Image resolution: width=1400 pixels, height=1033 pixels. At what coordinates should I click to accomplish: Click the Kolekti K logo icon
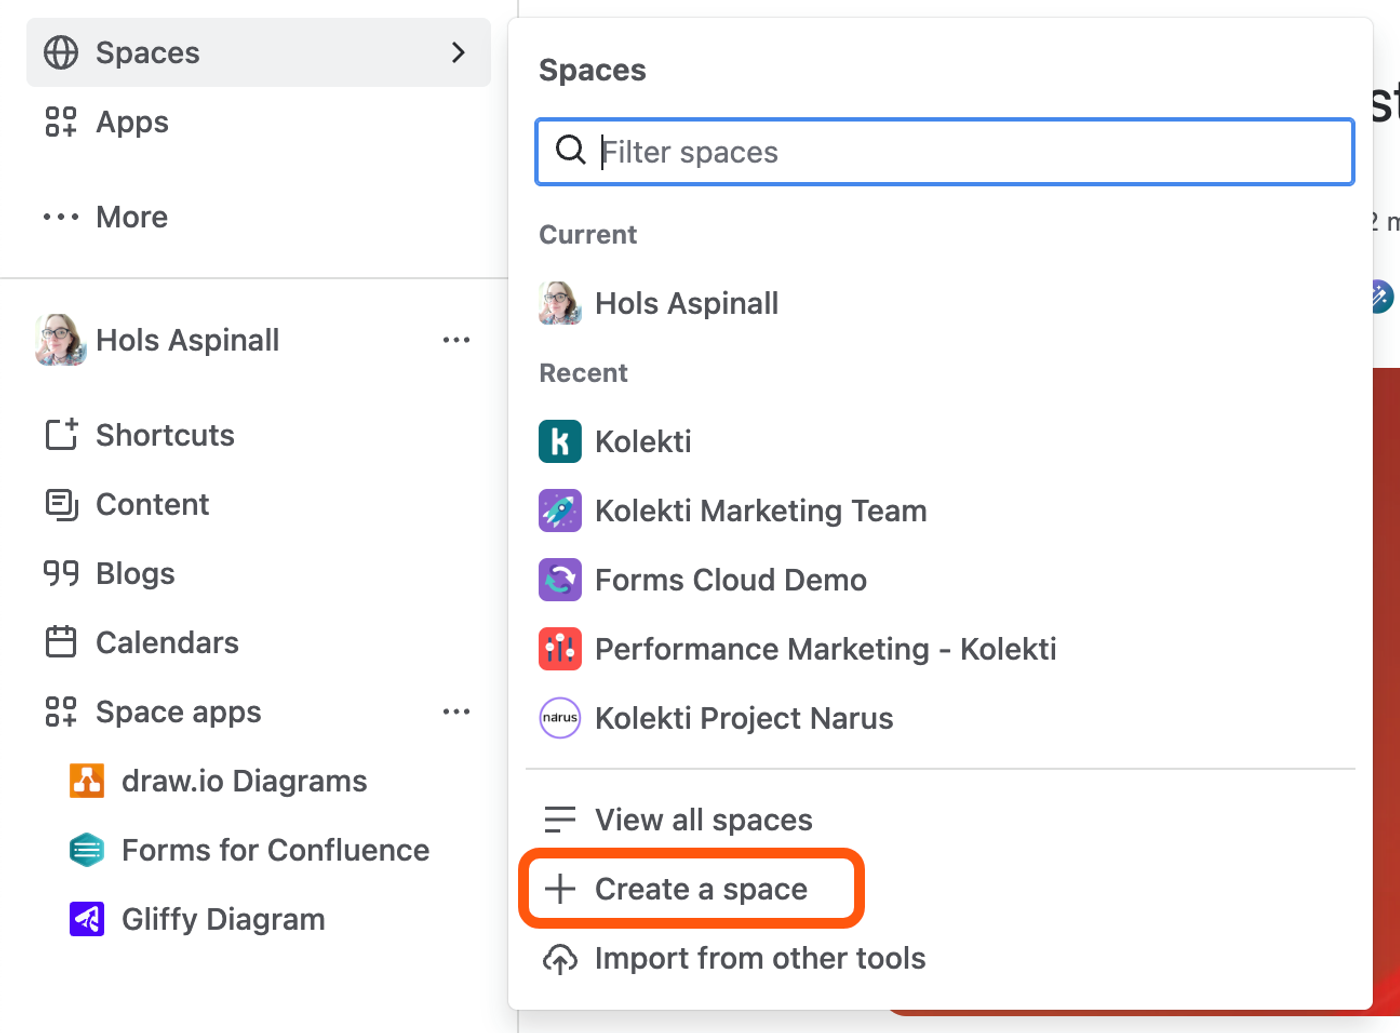tap(560, 441)
